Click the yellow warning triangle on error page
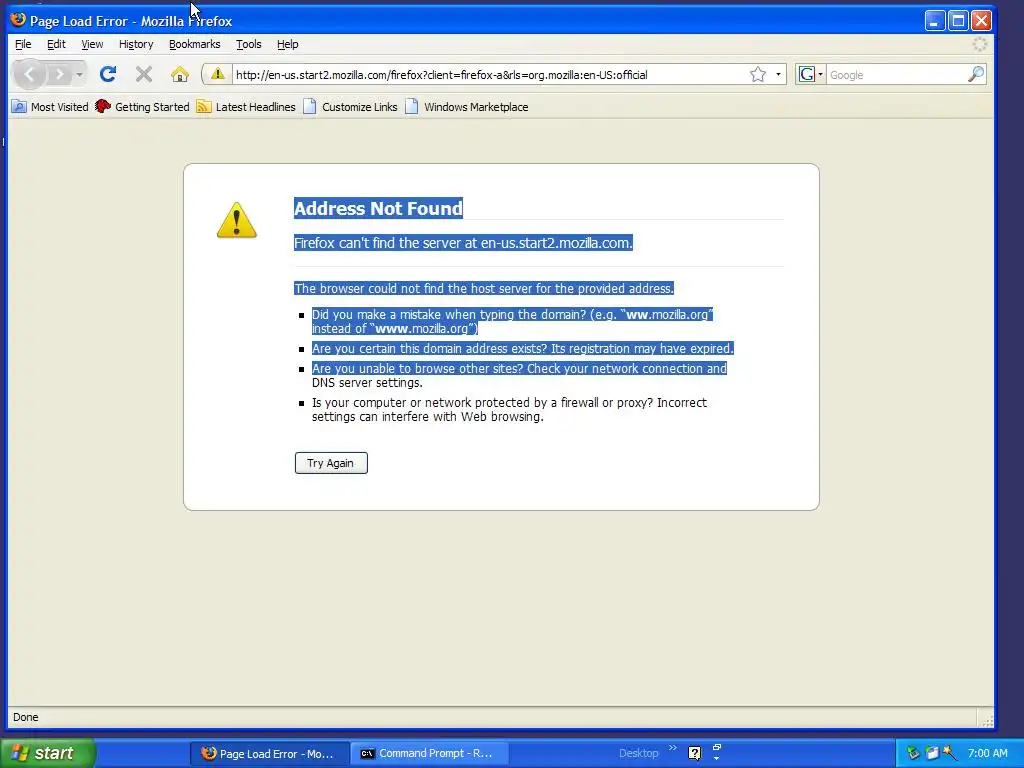Image resolution: width=1024 pixels, height=768 pixels. pyautogui.click(x=236, y=220)
